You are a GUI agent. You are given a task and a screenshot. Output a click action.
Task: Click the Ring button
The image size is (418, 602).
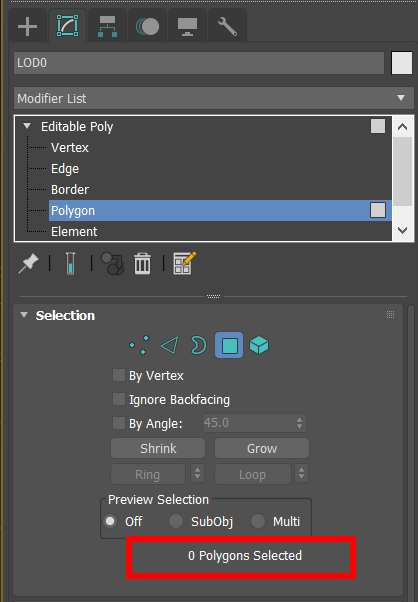click(x=148, y=475)
